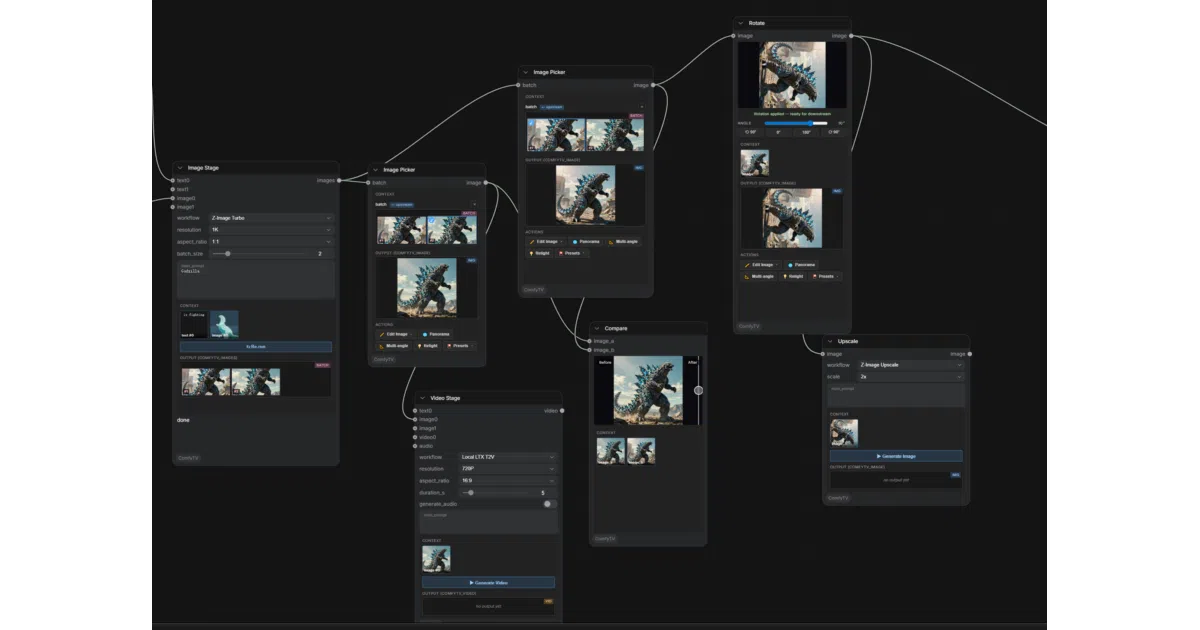Viewport: 1200px width, 630px height.
Task: Toggle generate_audio switch in Video Stage
Action: [549, 504]
